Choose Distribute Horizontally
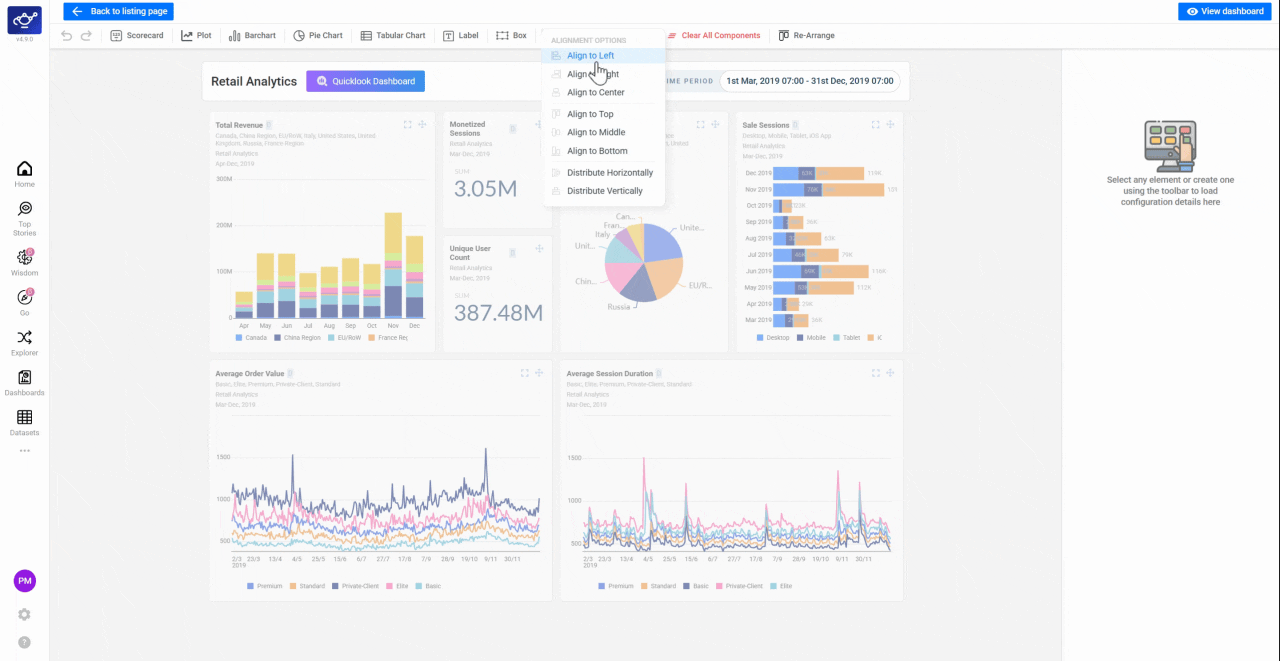Image resolution: width=1280 pixels, height=661 pixels. [x=603, y=173]
